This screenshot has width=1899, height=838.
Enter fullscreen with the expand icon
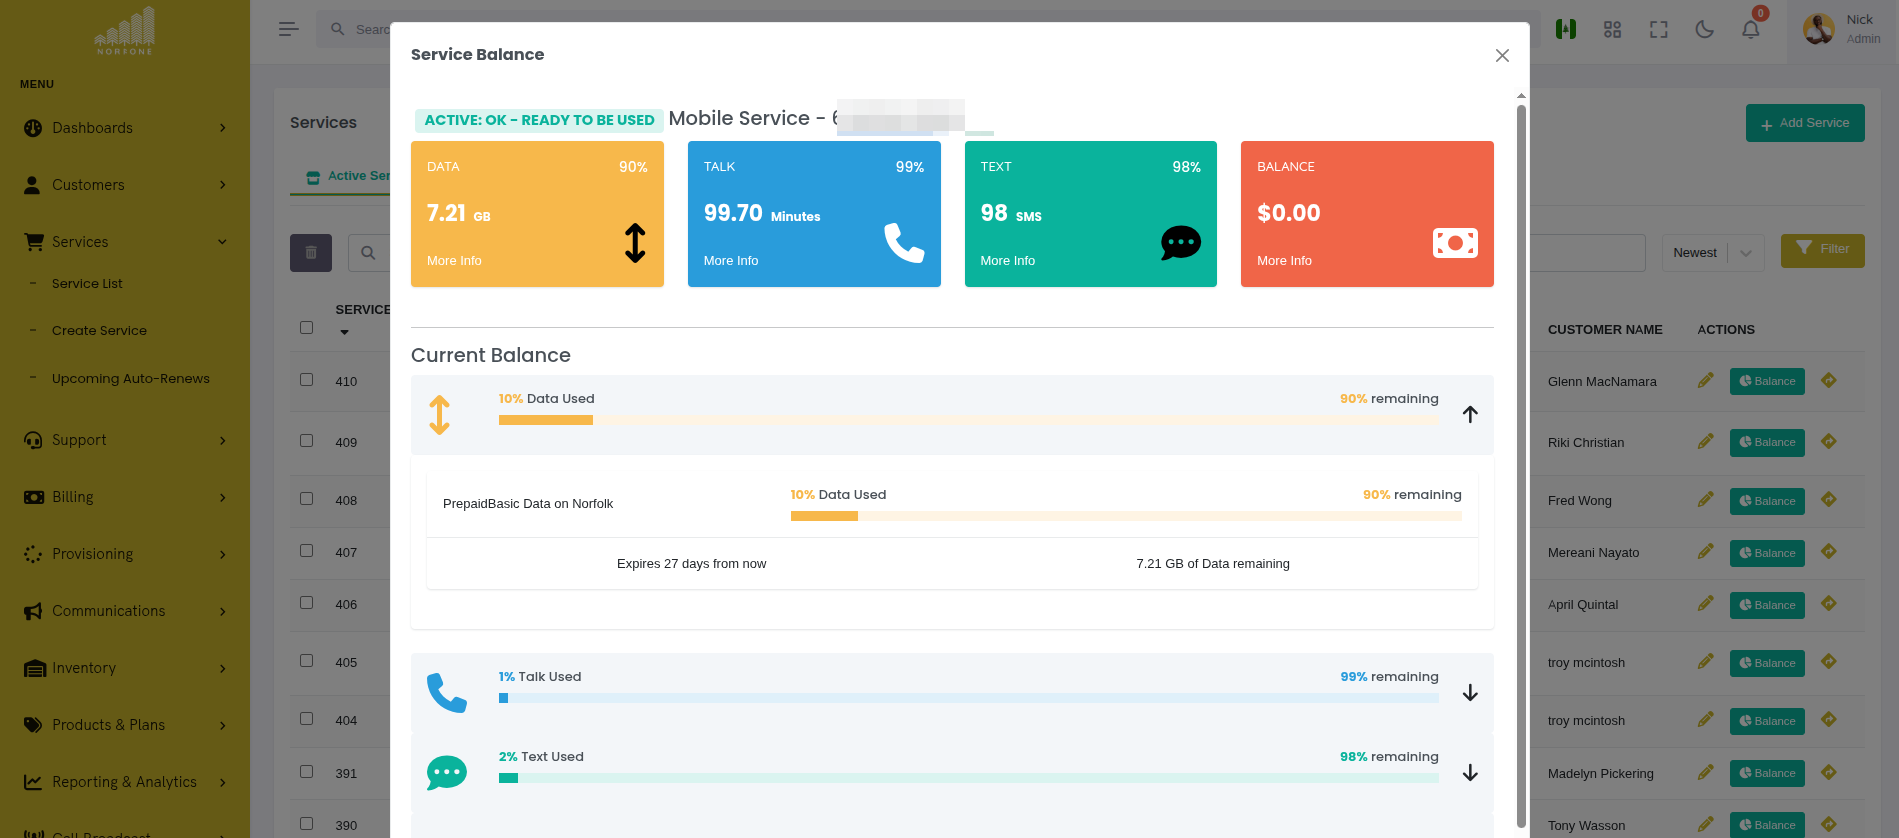pos(1658,30)
